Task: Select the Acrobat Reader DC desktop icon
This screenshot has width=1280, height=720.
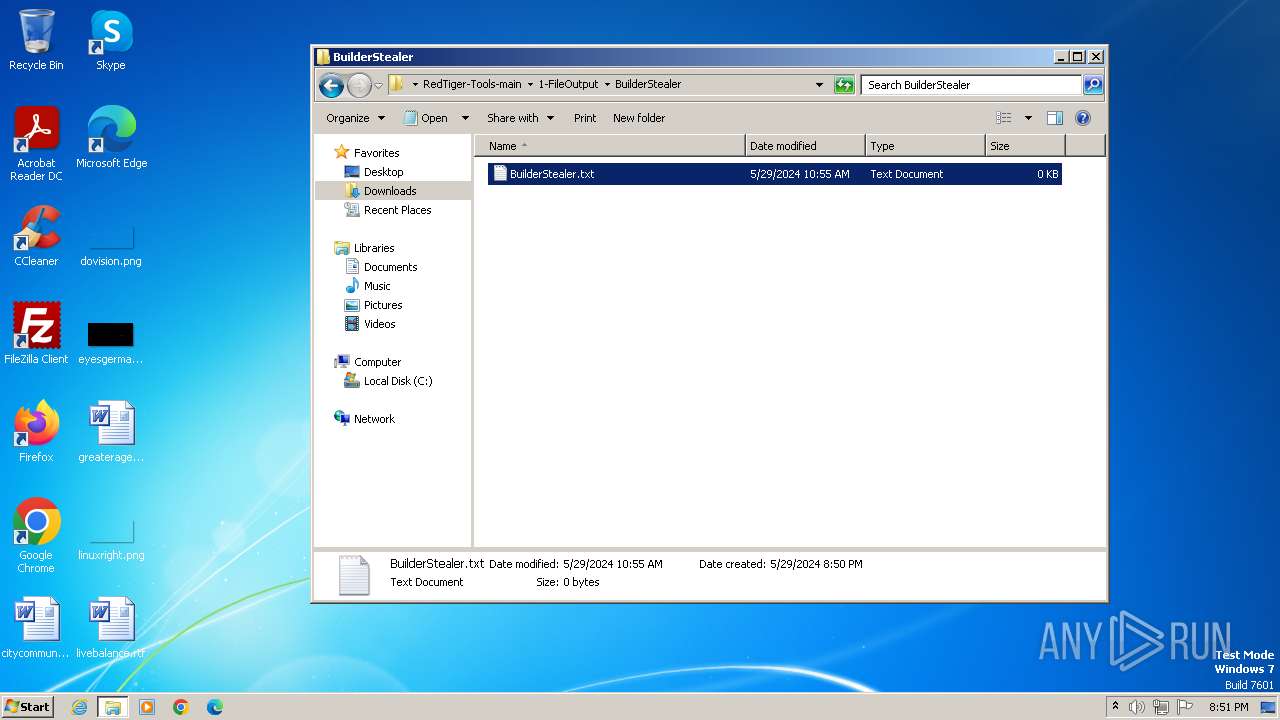Action: [x=36, y=144]
